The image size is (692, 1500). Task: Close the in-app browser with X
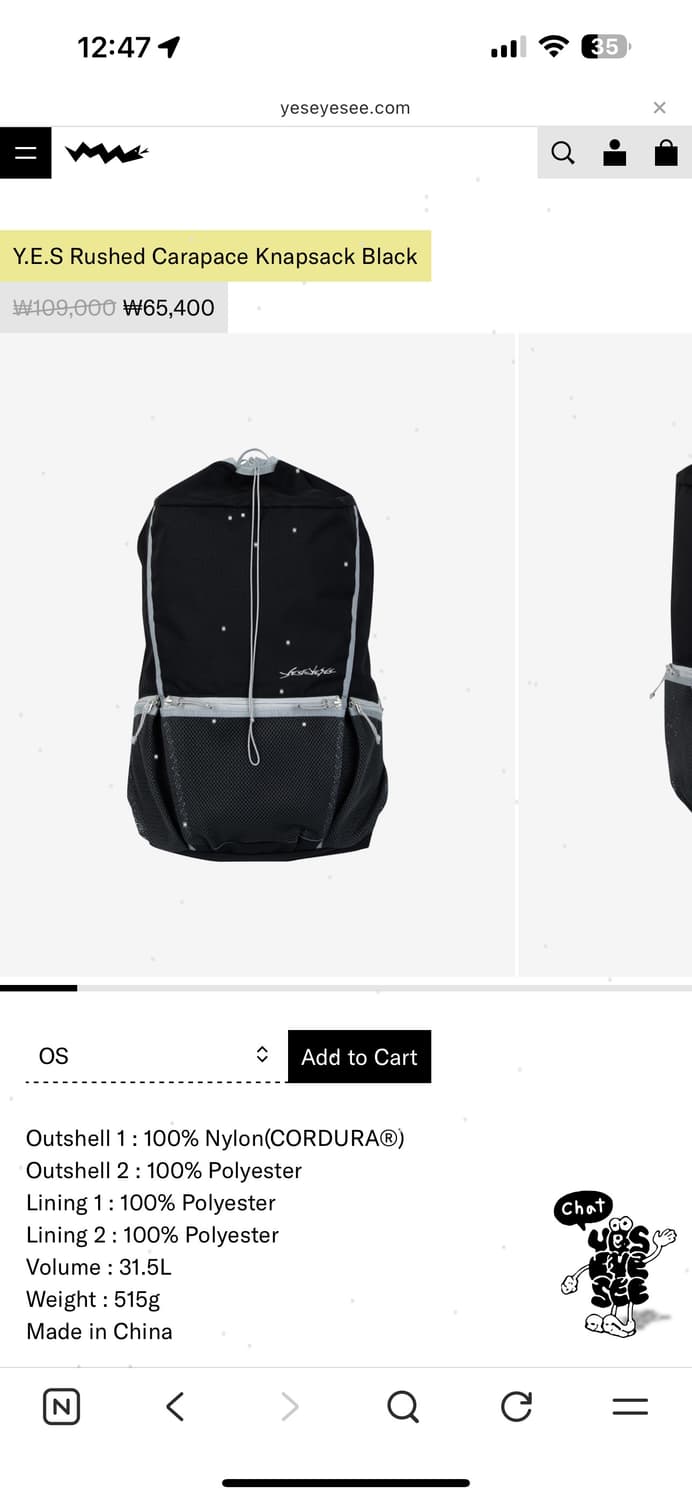(659, 108)
